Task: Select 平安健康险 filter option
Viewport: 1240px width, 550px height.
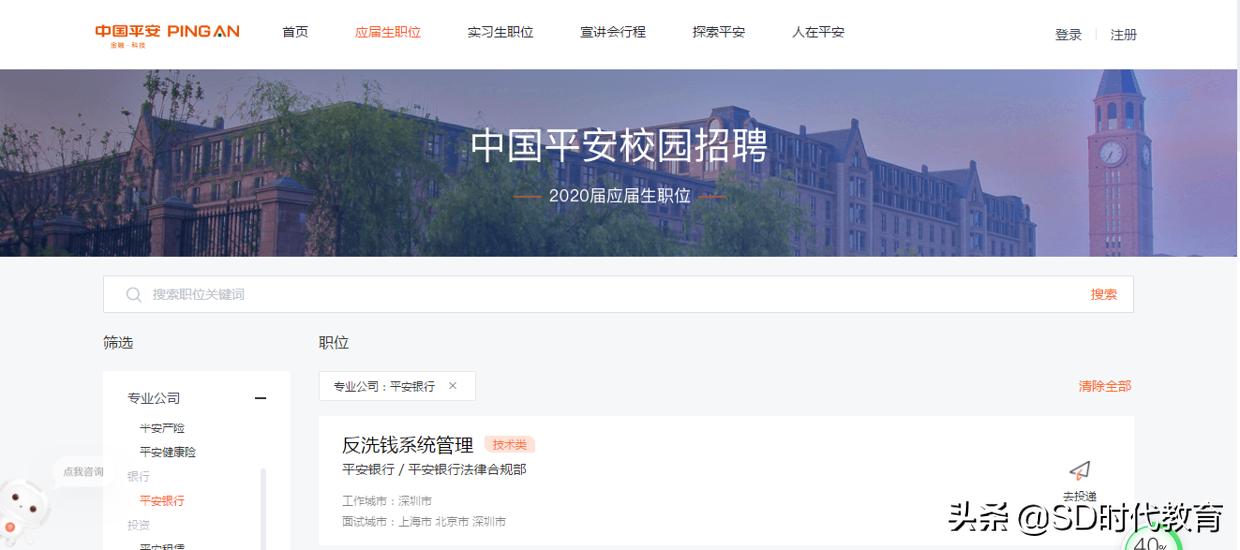Action: point(168,452)
